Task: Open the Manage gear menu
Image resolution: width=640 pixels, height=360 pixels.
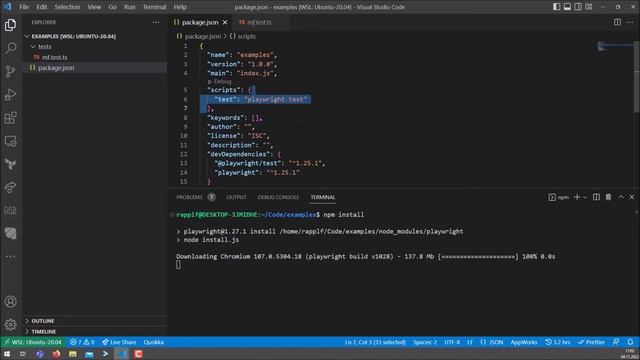Action: tap(11, 325)
